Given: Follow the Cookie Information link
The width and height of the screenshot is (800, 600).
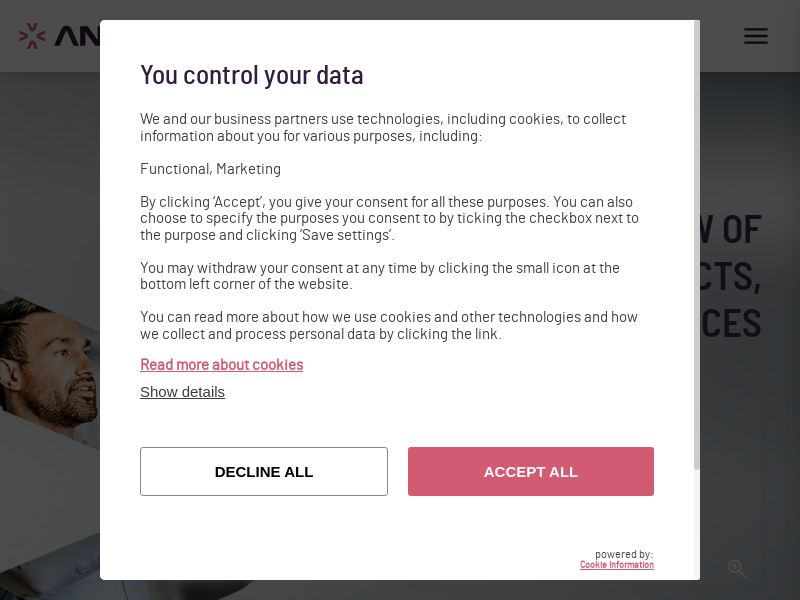Looking at the screenshot, I should pos(616,566).
